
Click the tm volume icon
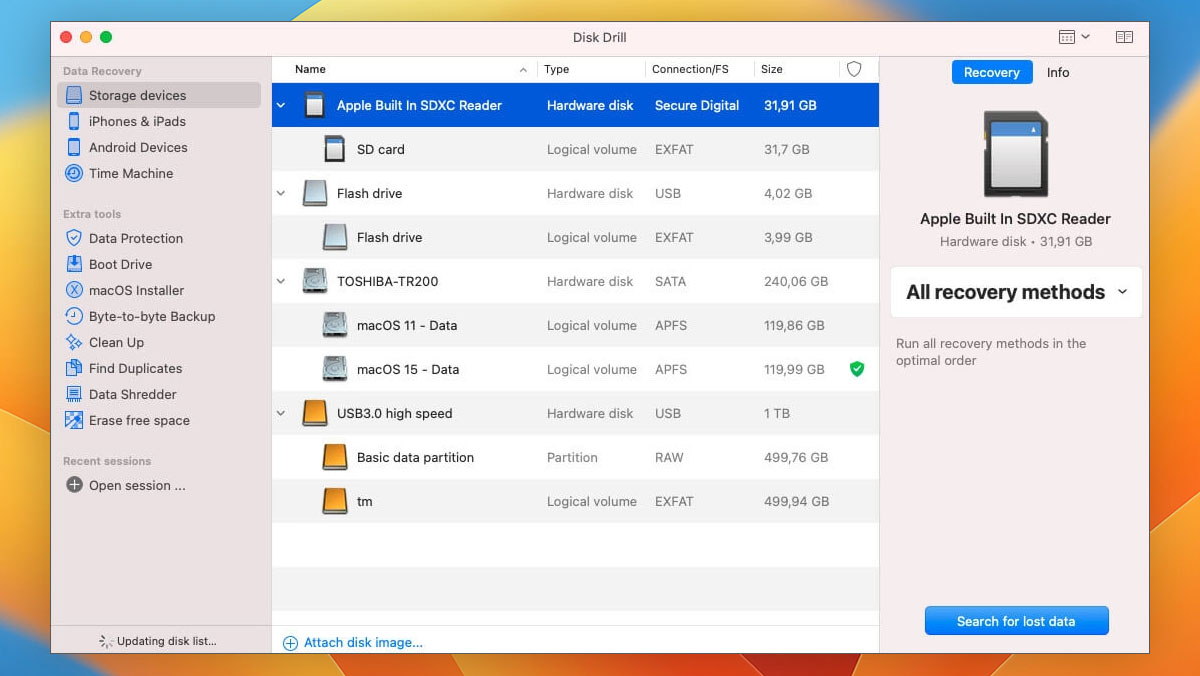[x=335, y=501]
